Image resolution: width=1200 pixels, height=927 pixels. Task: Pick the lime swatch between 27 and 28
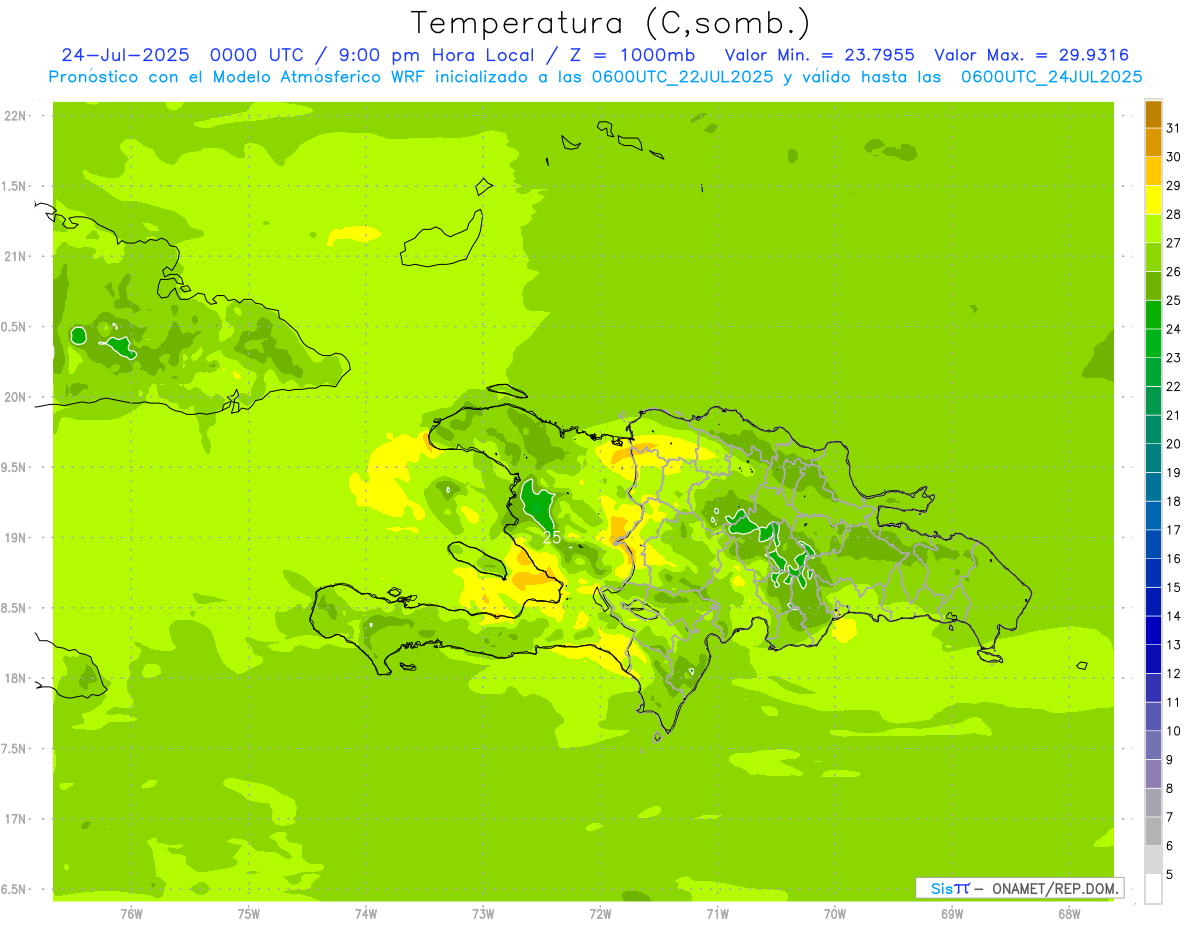[x=1153, y=228]
